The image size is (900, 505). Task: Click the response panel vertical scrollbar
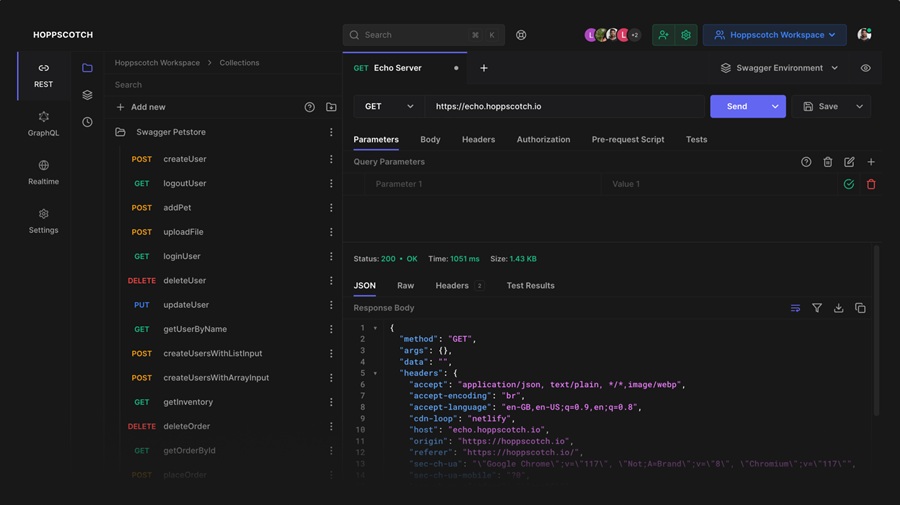click(x=876, y=330)
